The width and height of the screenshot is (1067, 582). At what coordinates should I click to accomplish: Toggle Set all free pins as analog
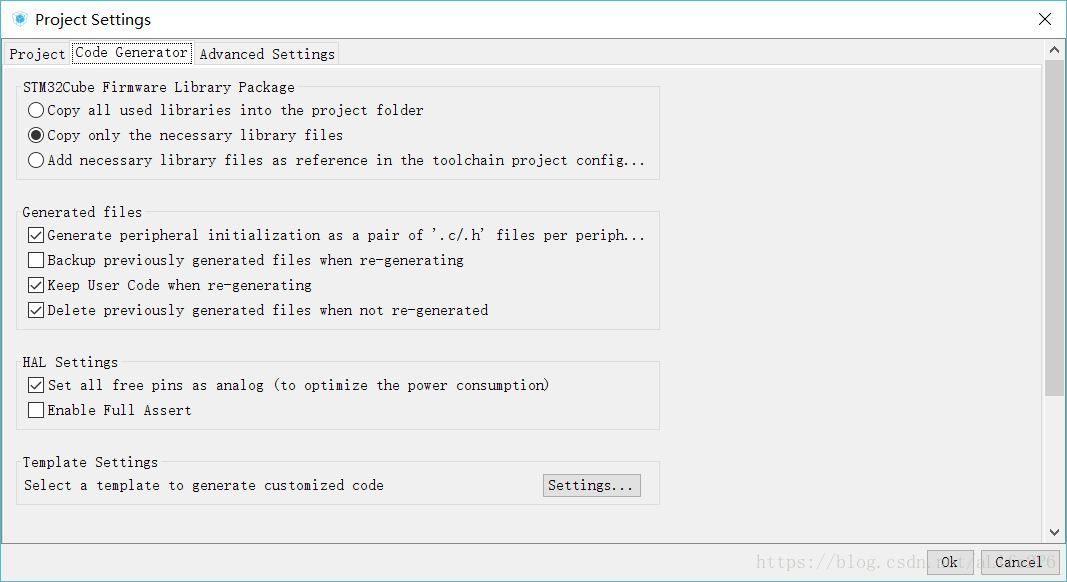coord(36,385)
